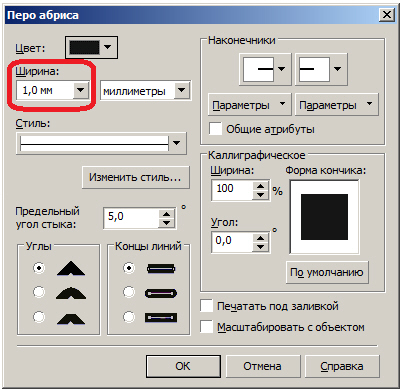Click the calligraphic Ширина 100 field
The image size is (404, 390).
click(x=232, y=190)
